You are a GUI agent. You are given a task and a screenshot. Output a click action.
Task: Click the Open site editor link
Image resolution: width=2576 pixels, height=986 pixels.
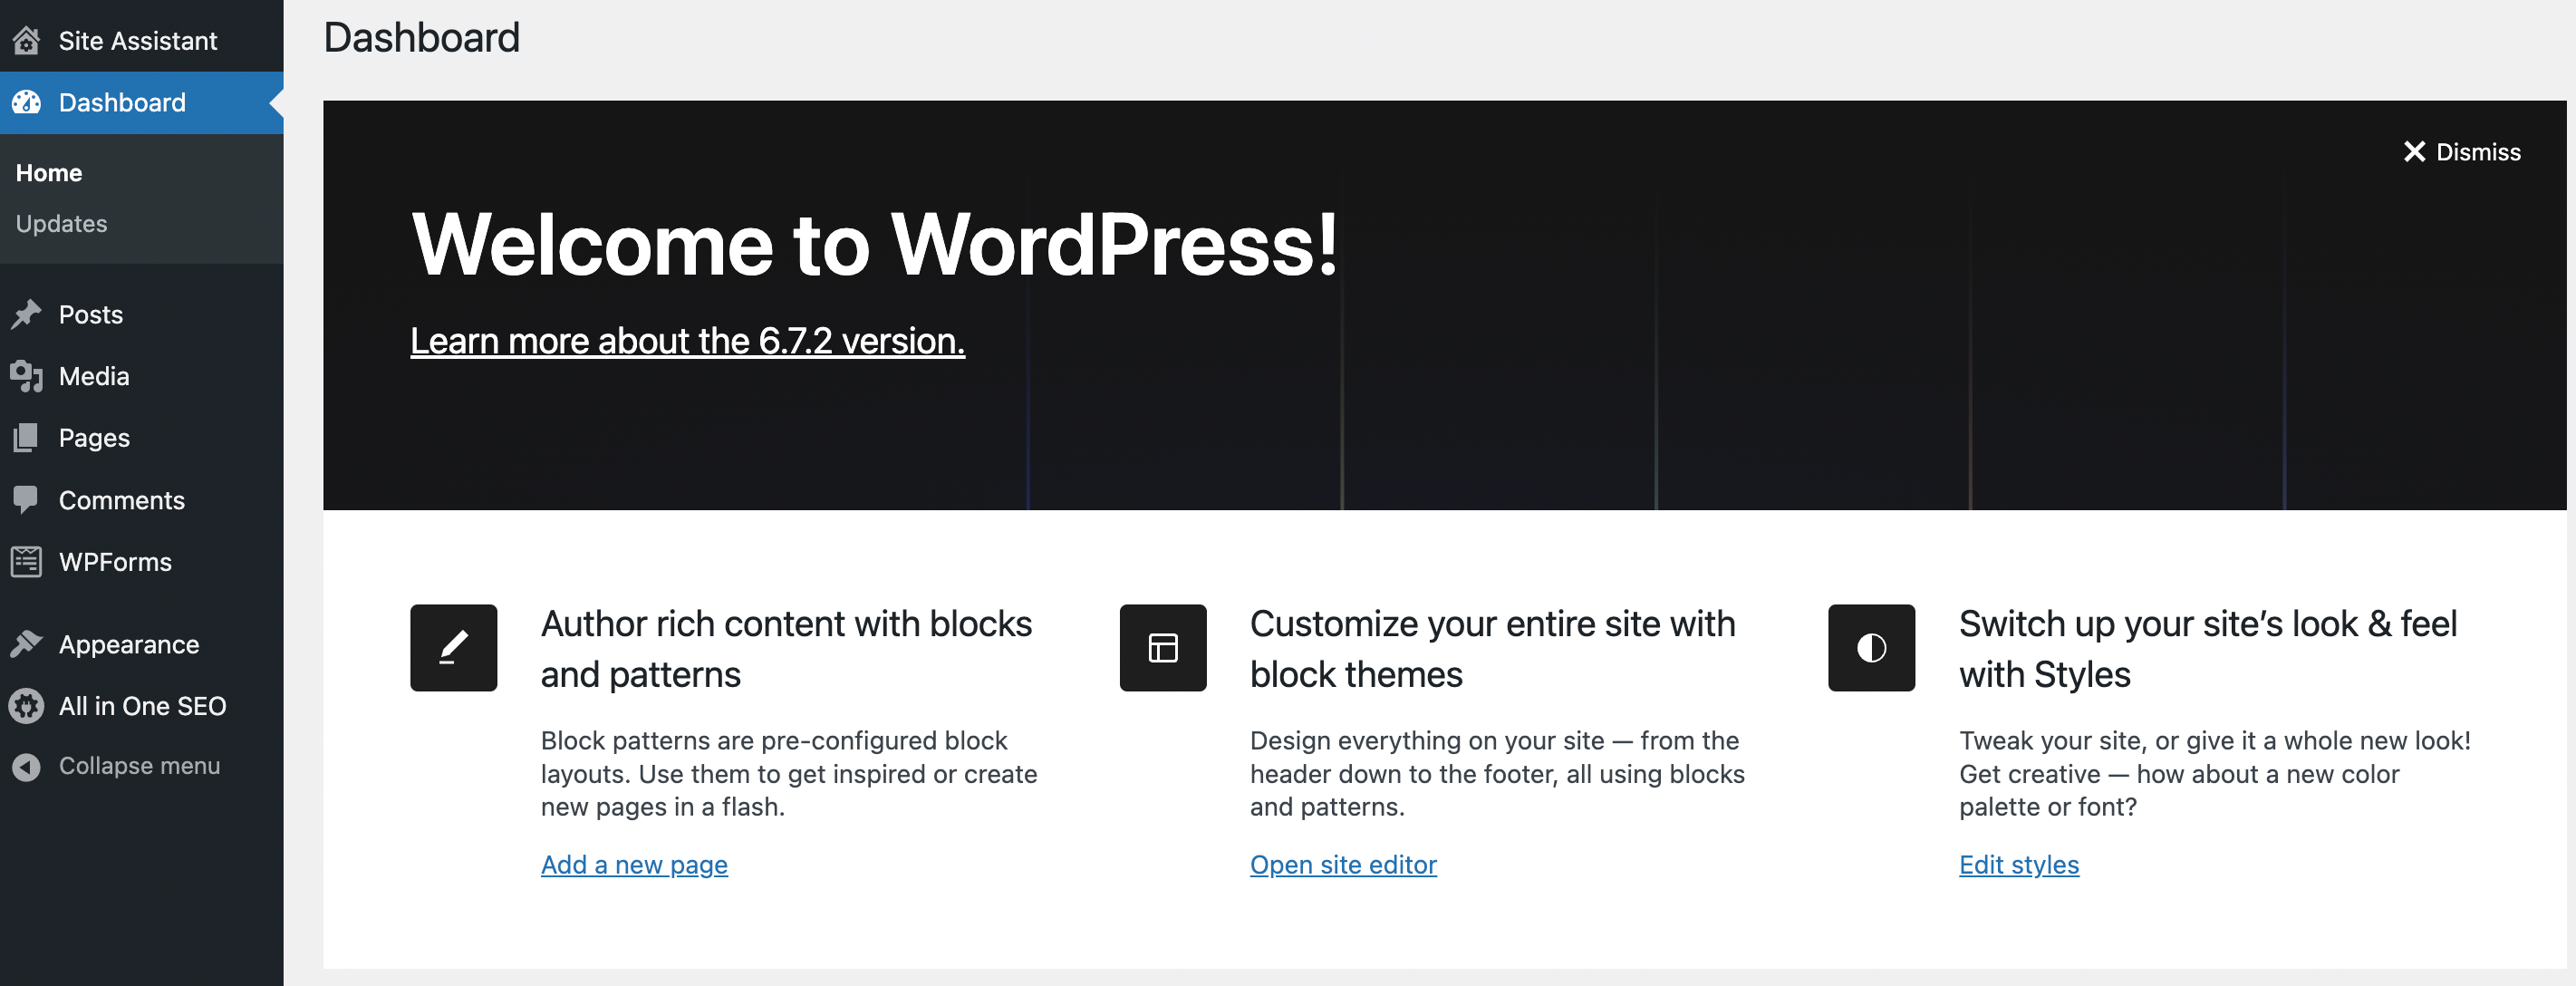tap(1342, 864)
